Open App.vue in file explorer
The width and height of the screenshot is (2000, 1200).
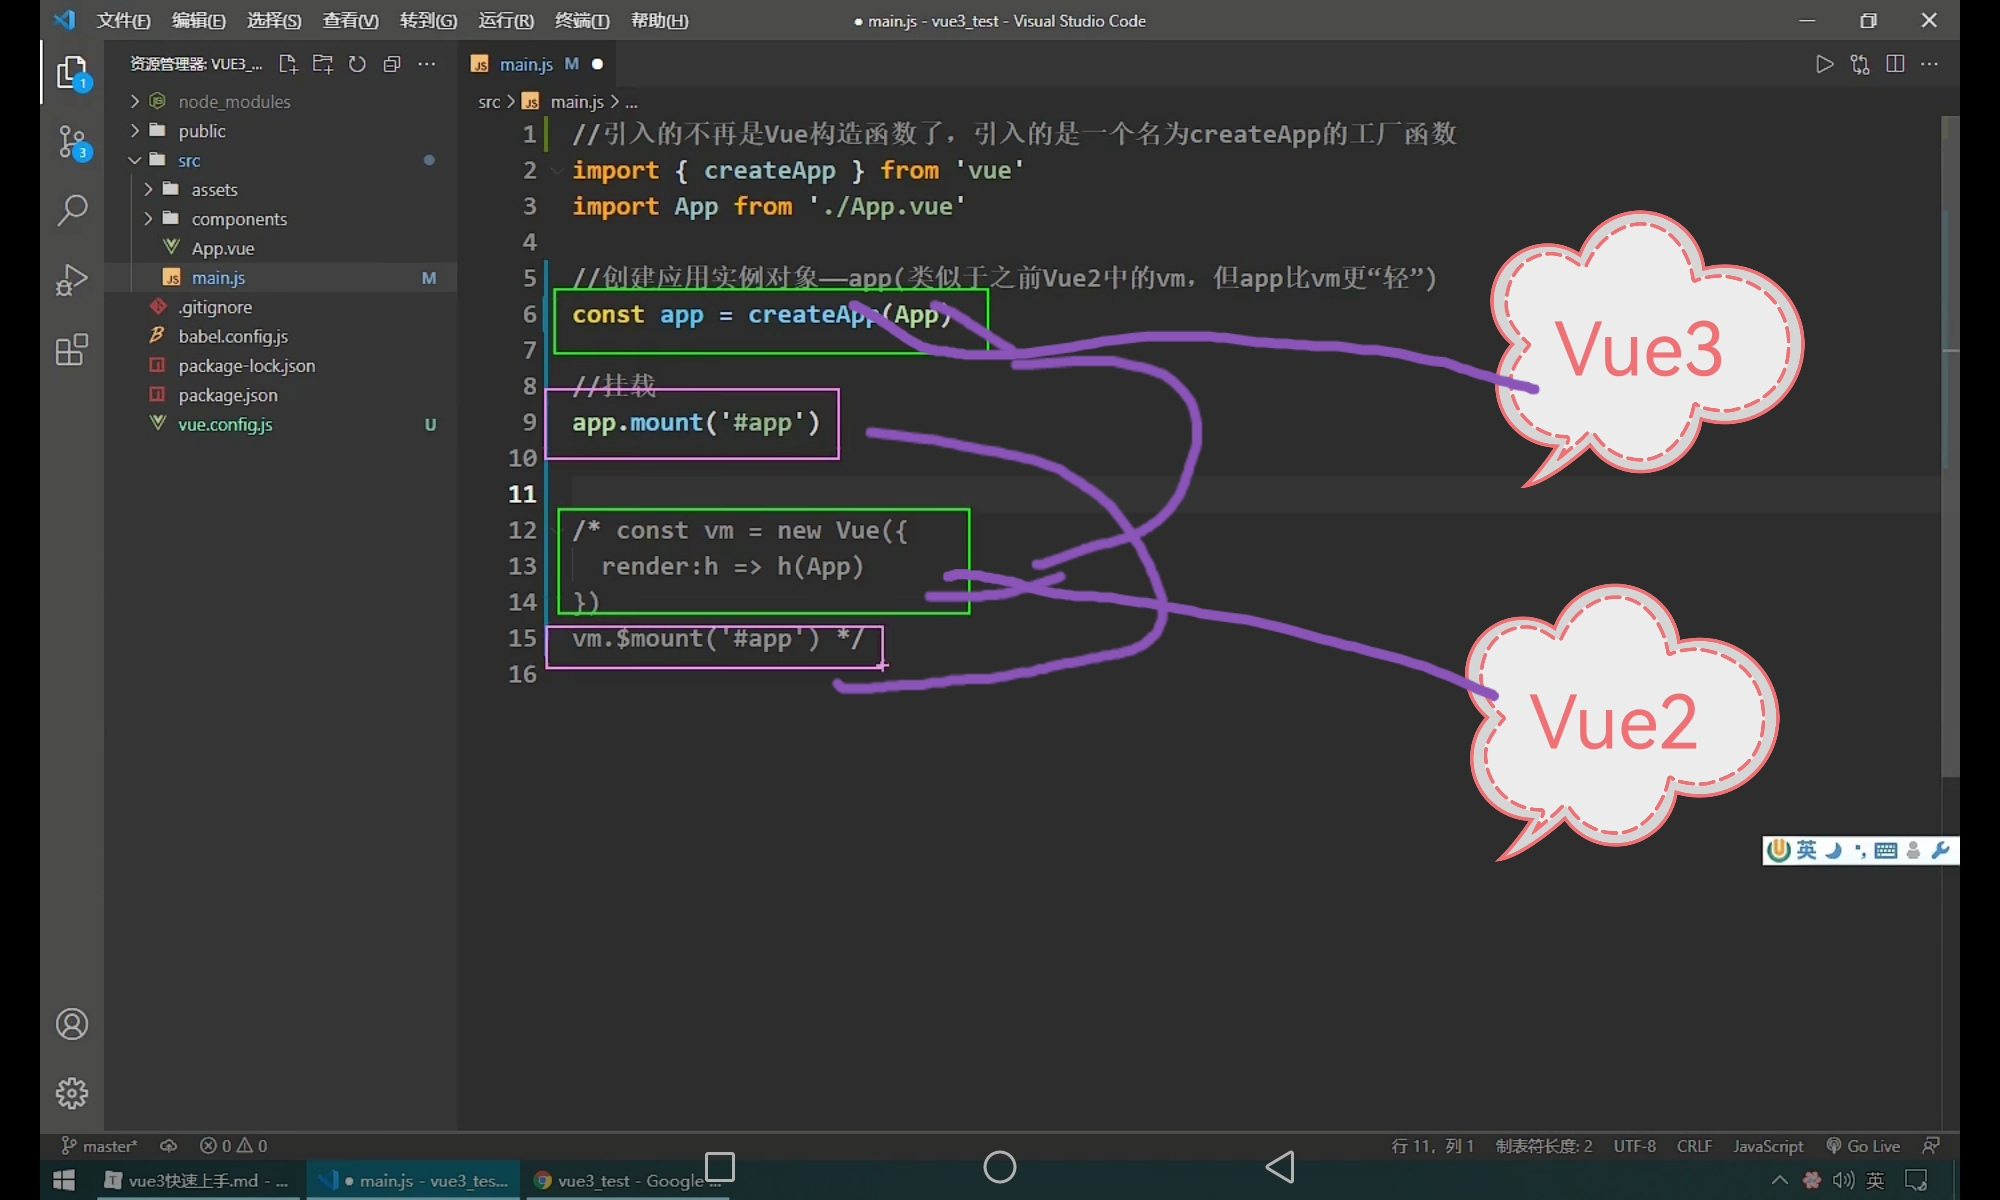point(222,248)
